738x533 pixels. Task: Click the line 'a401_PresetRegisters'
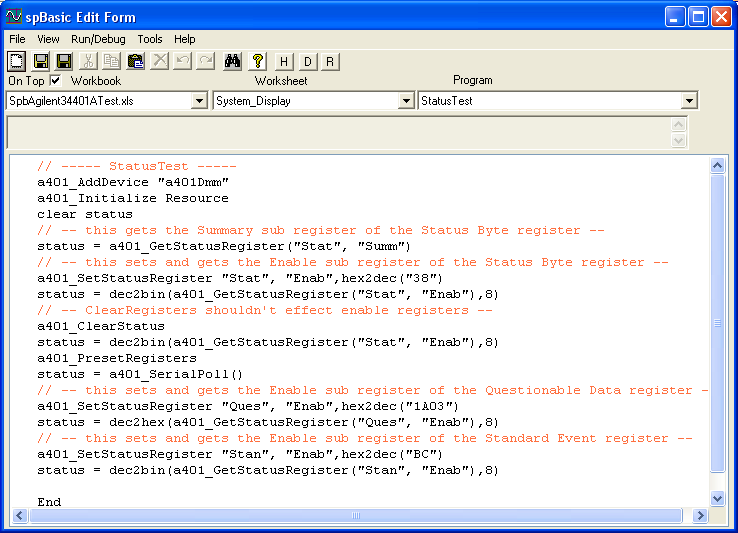tap(117, 358)
